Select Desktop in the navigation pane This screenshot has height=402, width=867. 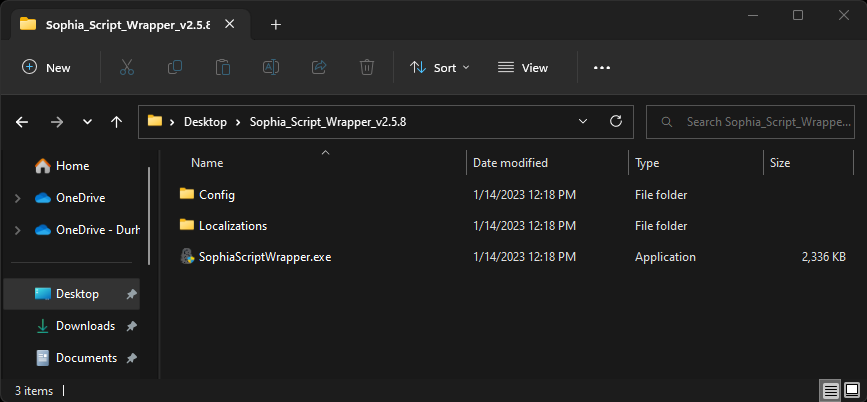point(71,294)
